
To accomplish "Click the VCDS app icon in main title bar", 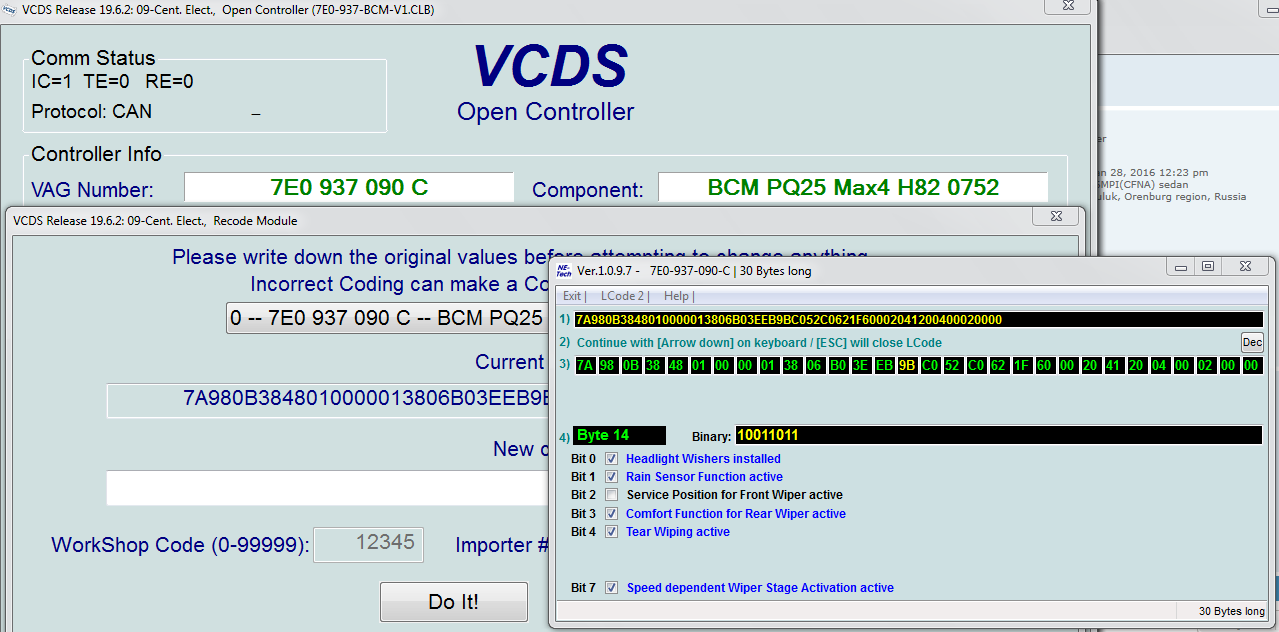I will coord(9,9).
